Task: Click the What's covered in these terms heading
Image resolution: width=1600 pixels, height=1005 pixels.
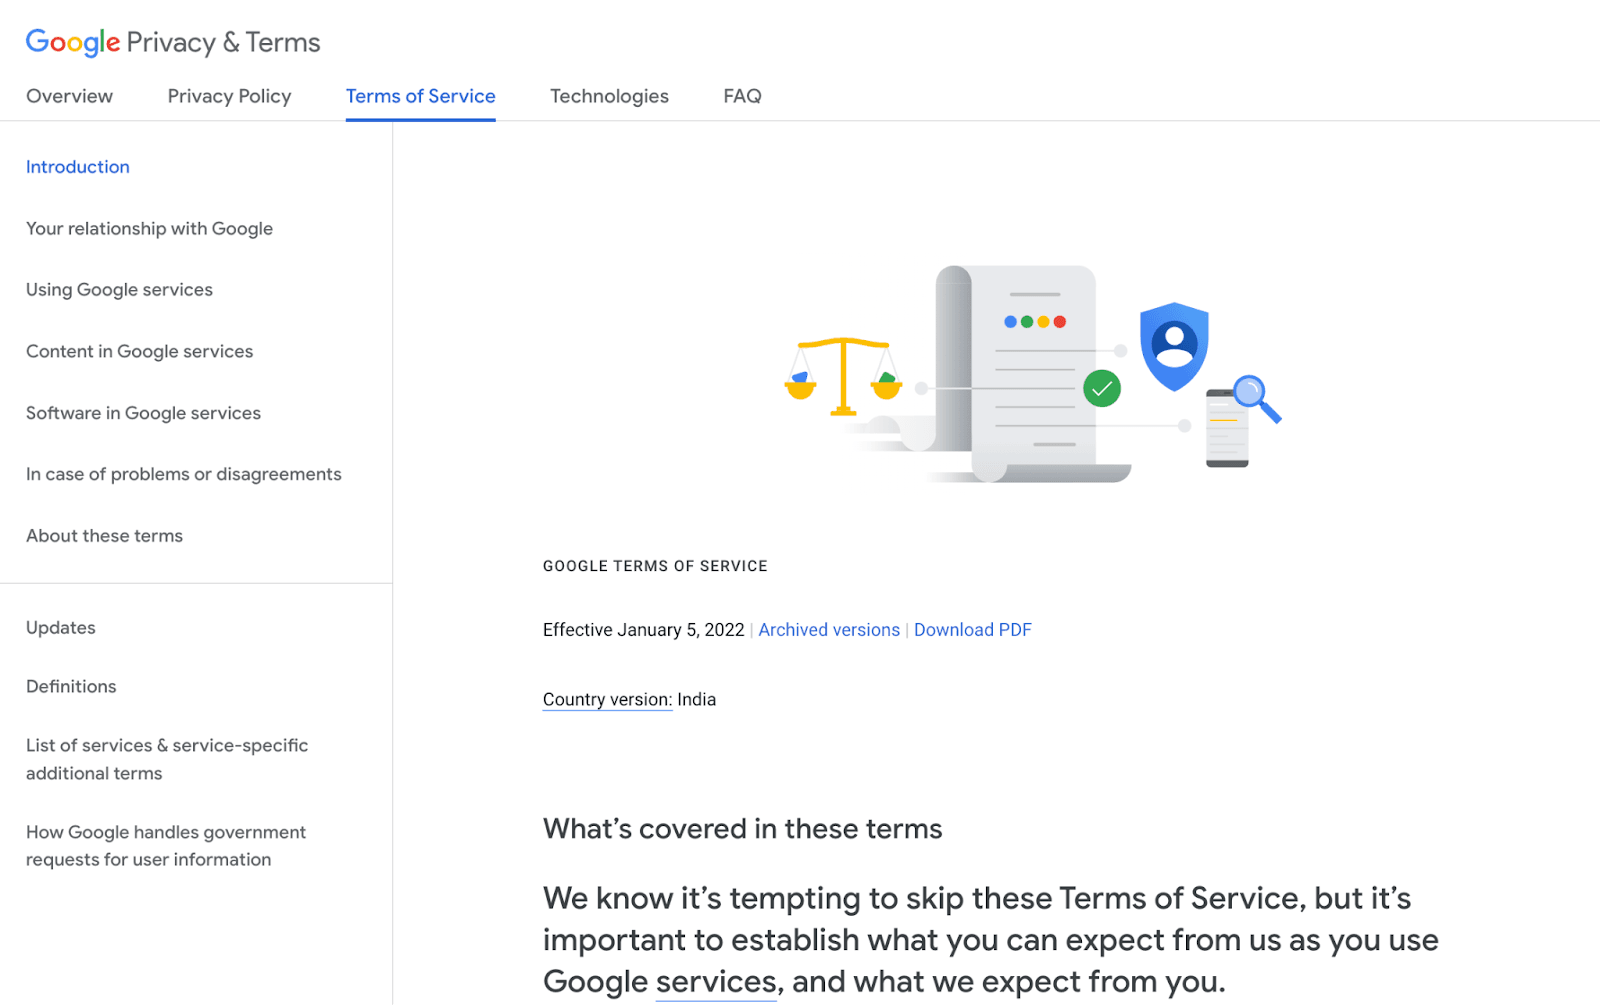Action: 743,829
